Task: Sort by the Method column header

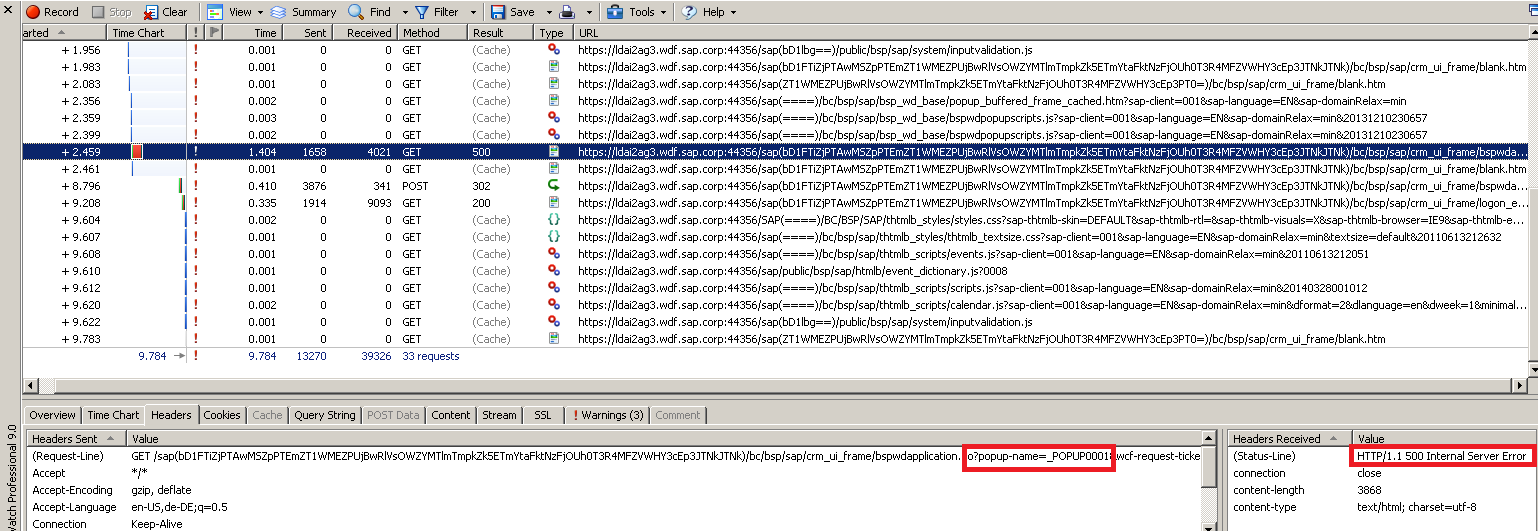Action: [x=432, y=33]
